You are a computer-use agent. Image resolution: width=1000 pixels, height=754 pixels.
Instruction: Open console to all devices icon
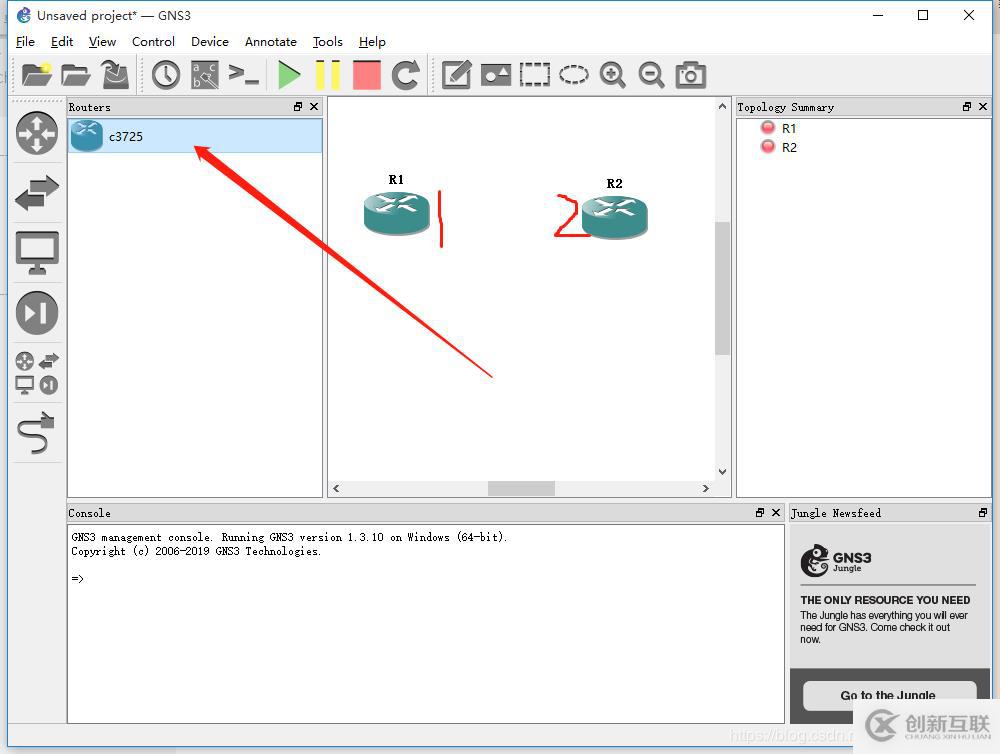click(x=244, y=75)
